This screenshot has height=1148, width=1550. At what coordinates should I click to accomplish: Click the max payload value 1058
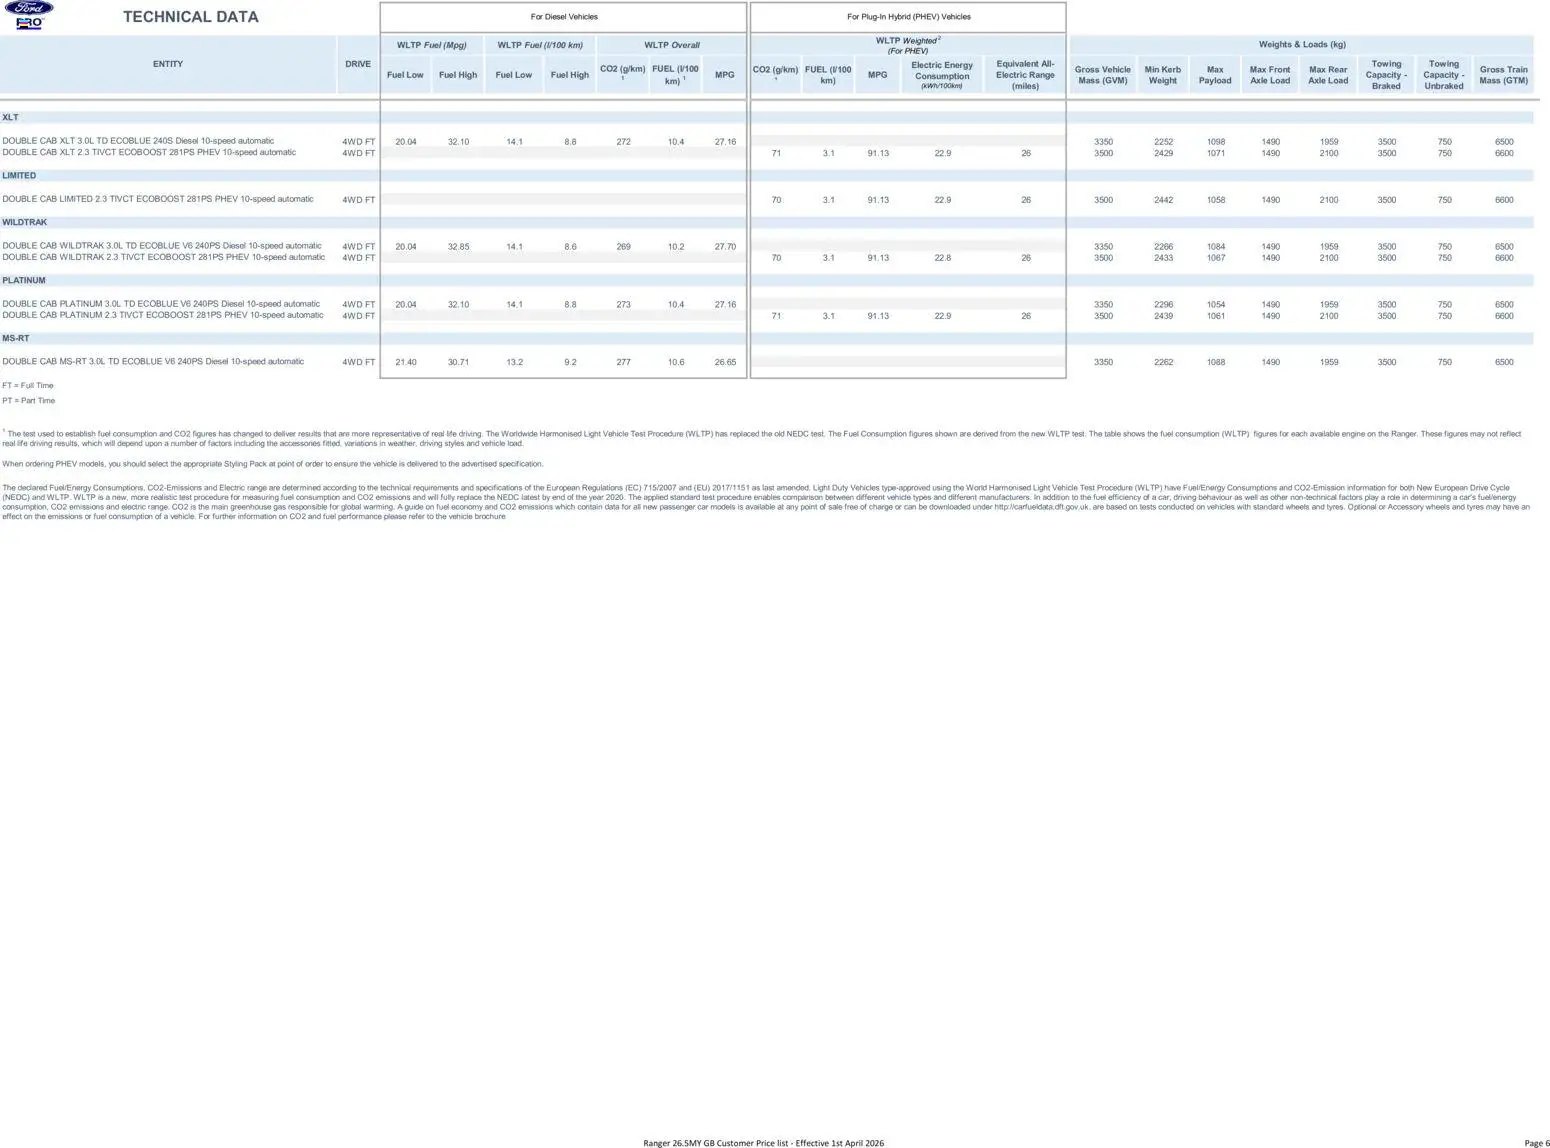1216,200
